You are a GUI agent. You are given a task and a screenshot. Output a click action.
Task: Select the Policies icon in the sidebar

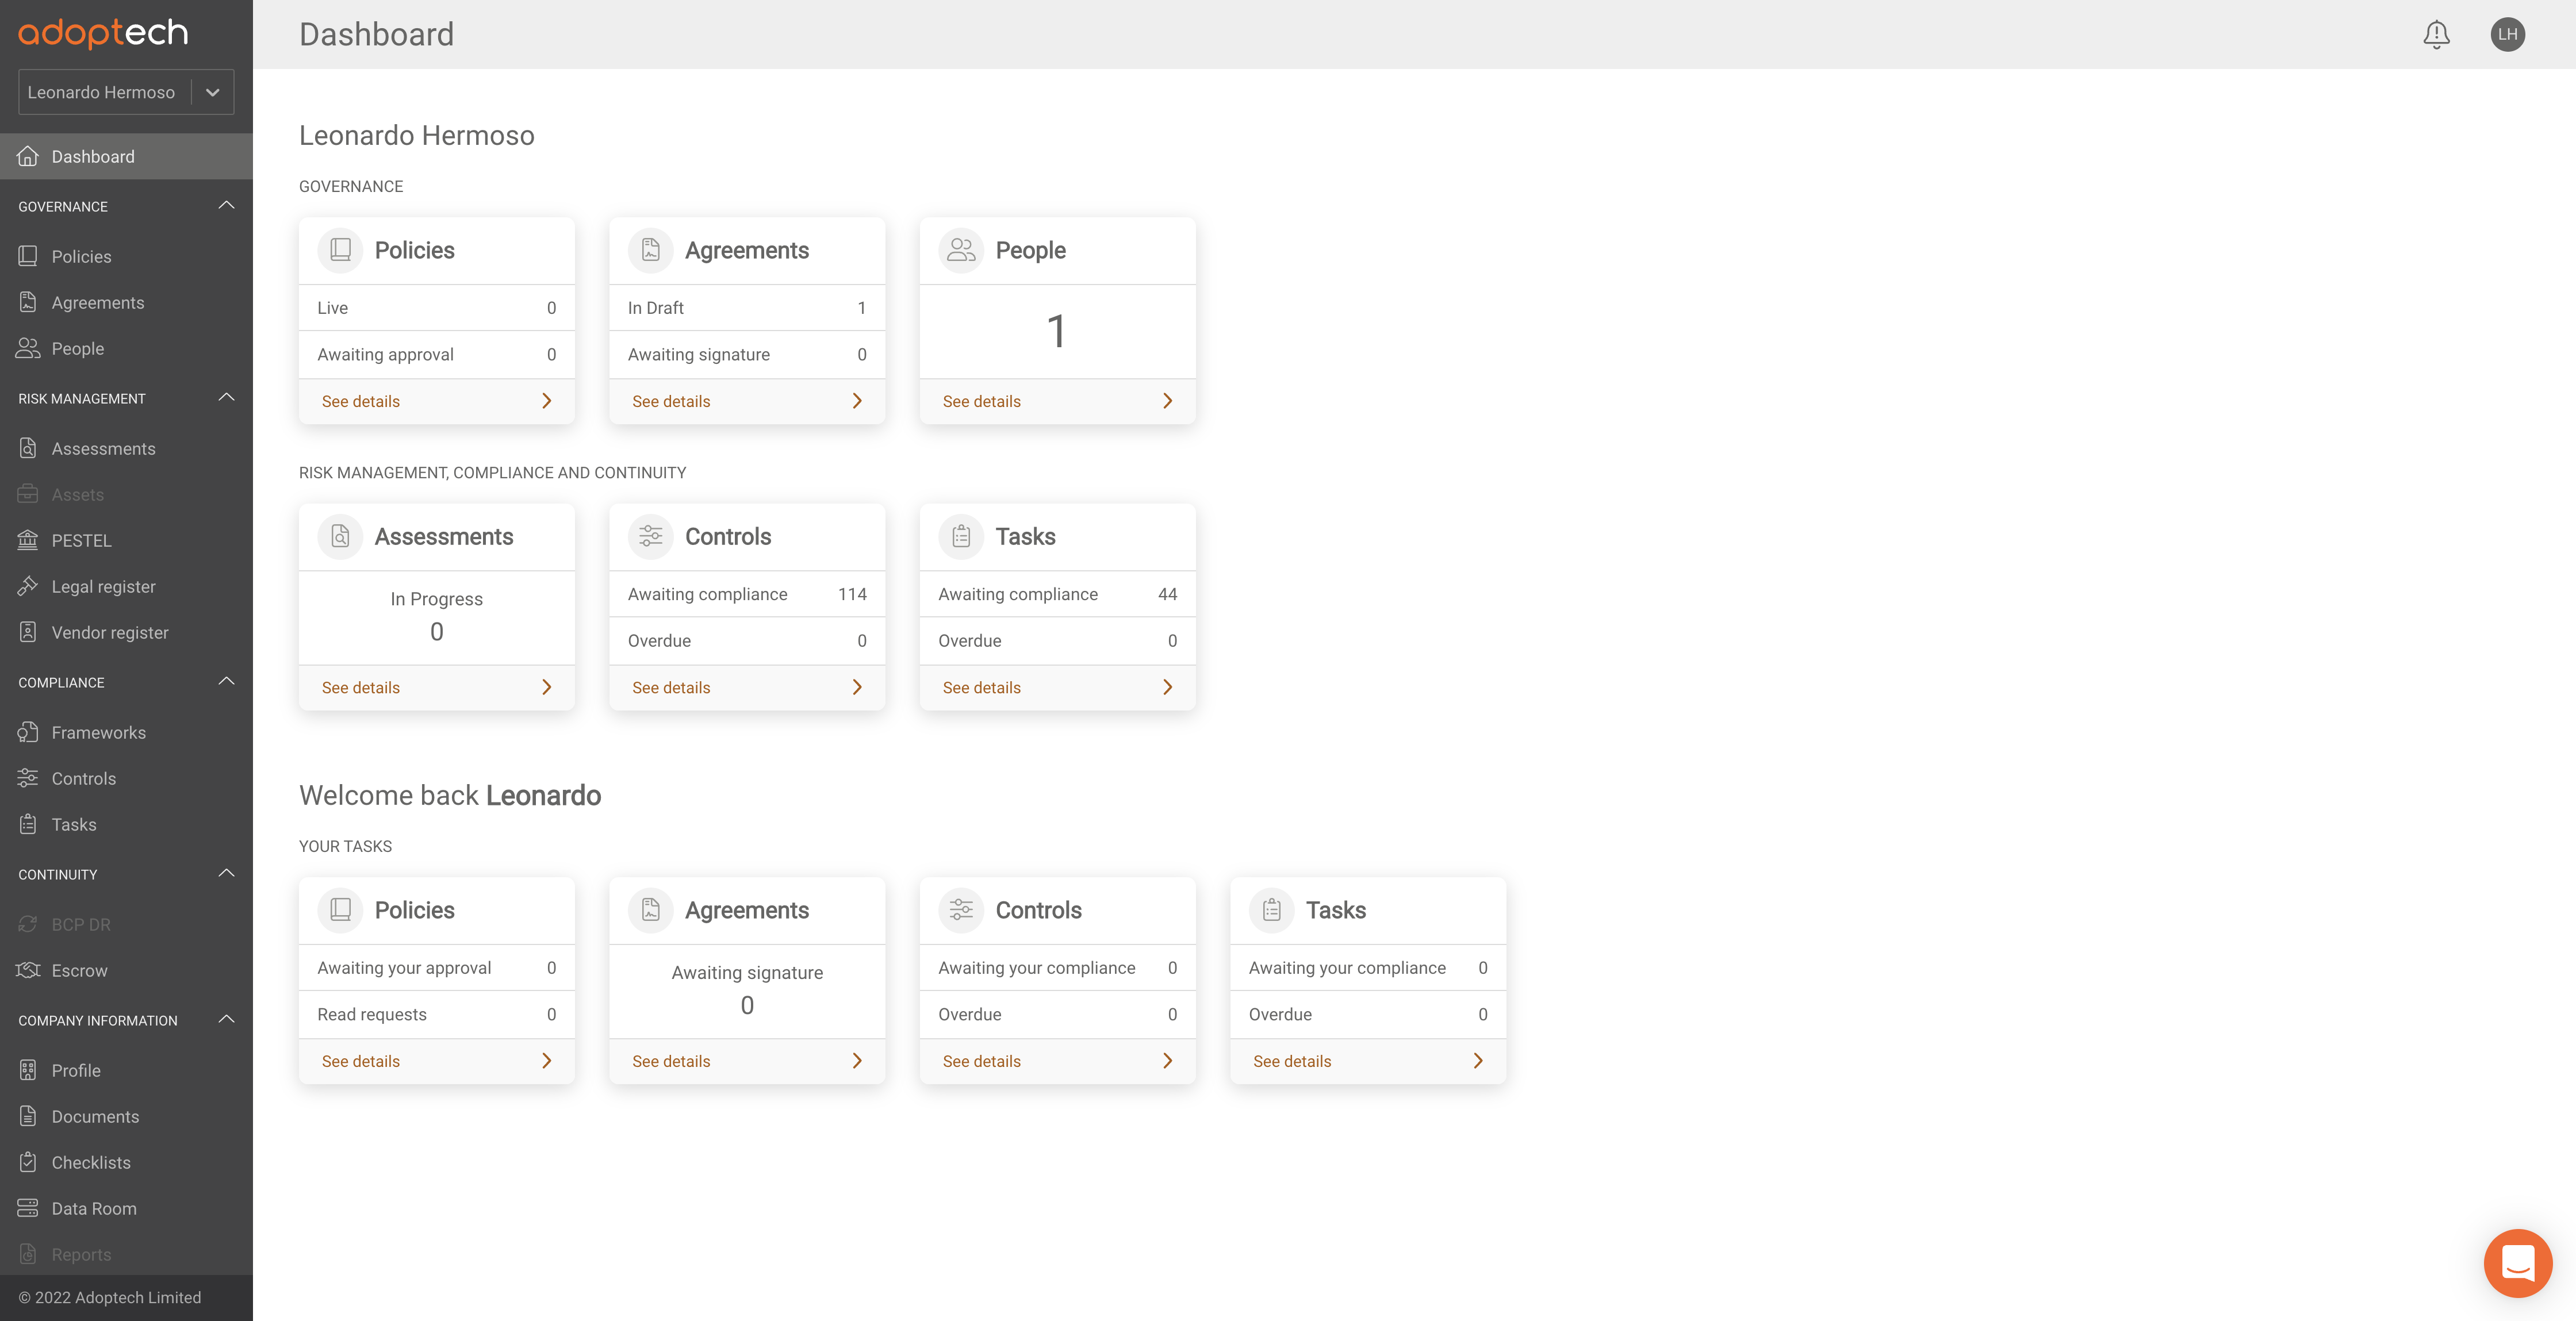[28, 256]
